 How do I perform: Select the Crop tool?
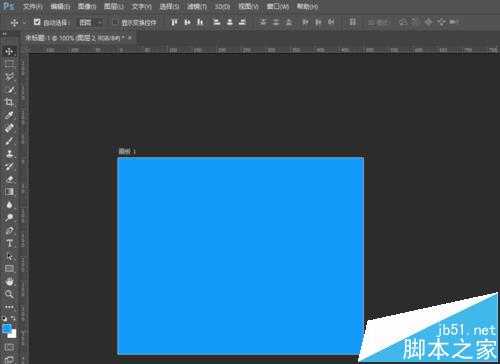9,102
